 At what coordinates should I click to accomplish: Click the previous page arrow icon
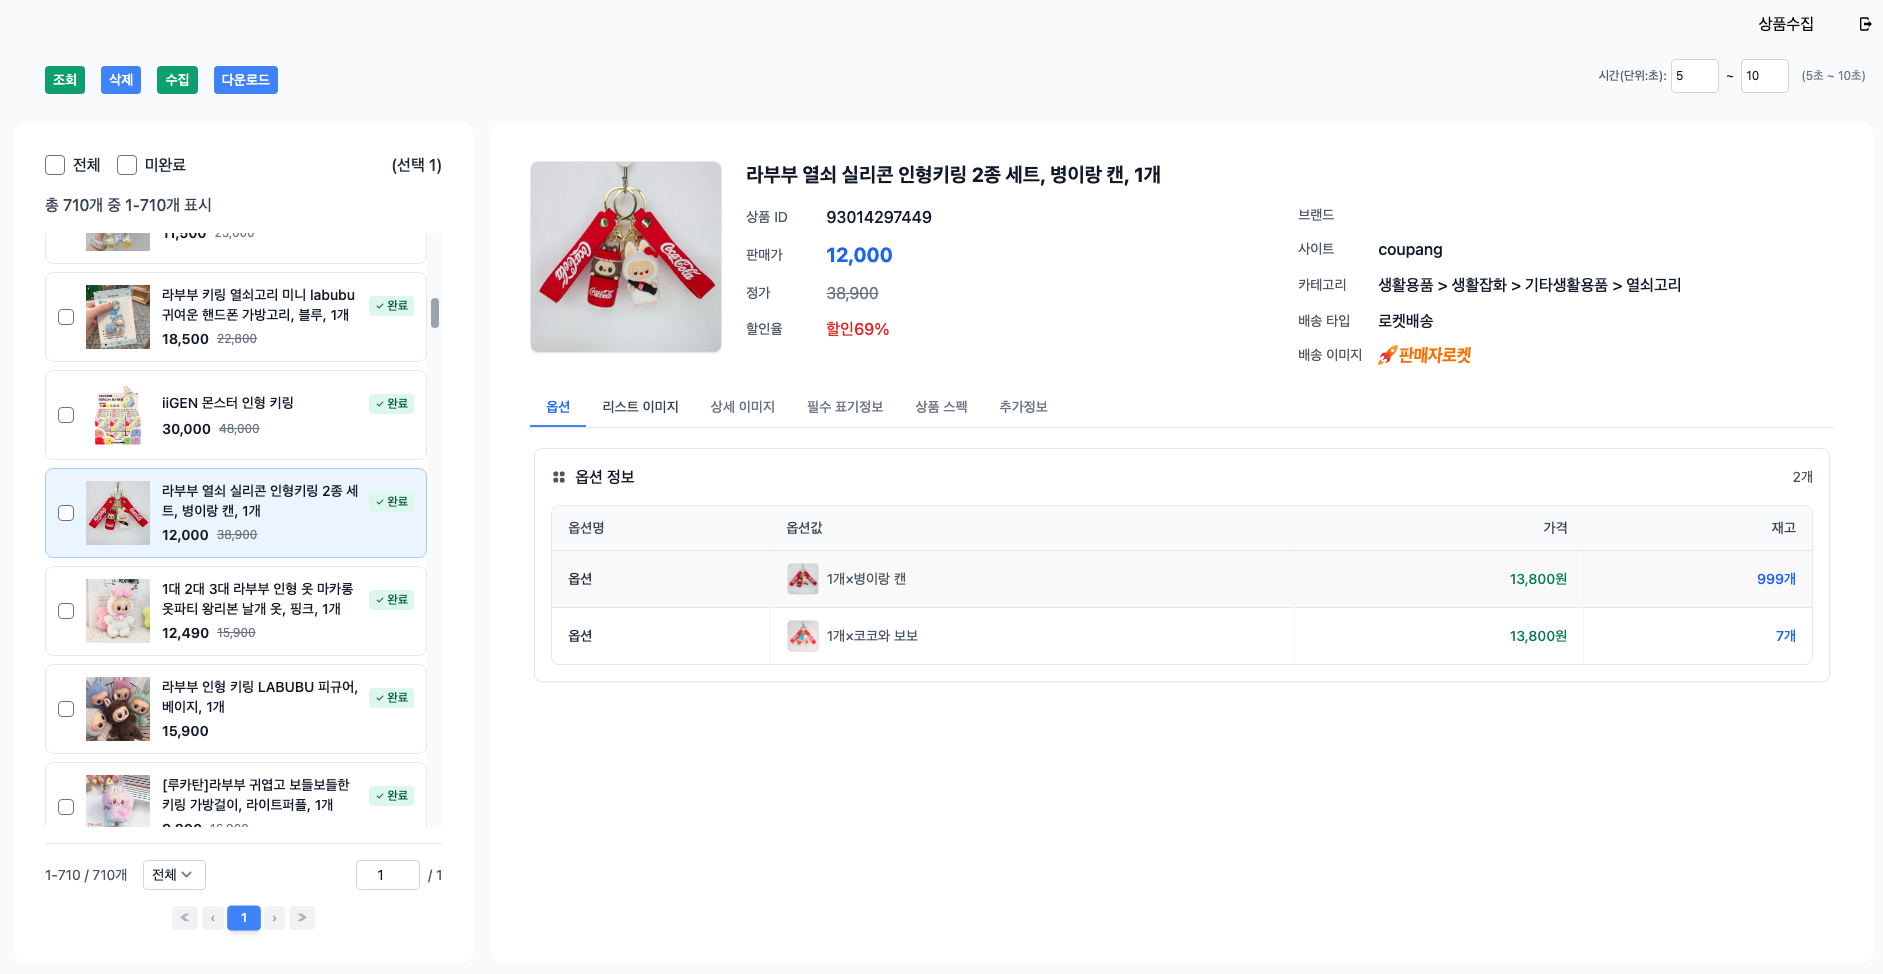click(213, 918)
